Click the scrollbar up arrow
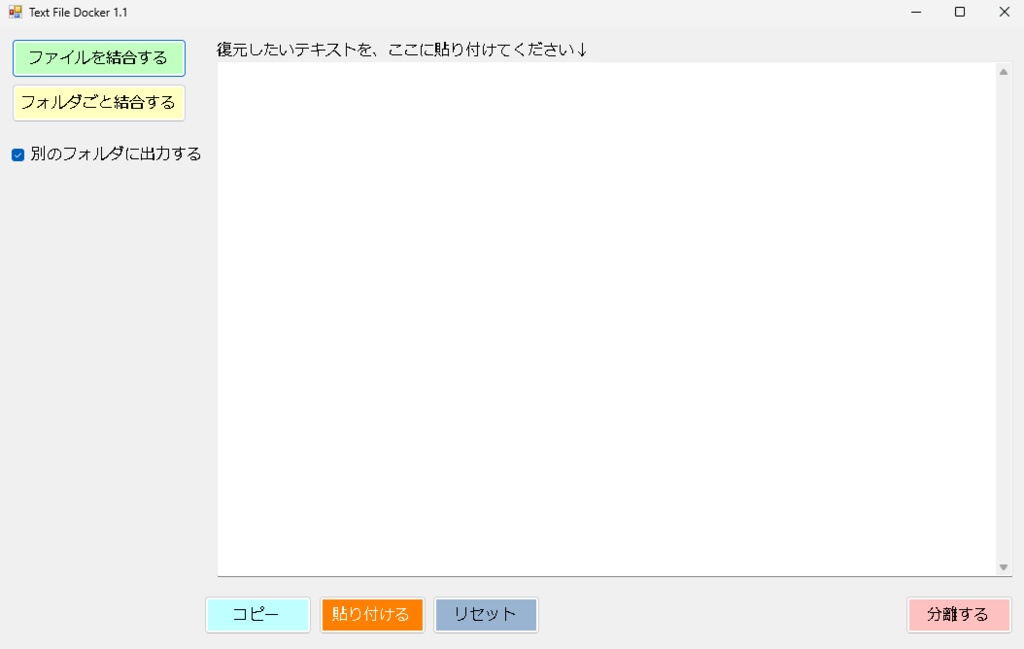This screenshot has height=649, width=1024. [x=1004, y=70]
